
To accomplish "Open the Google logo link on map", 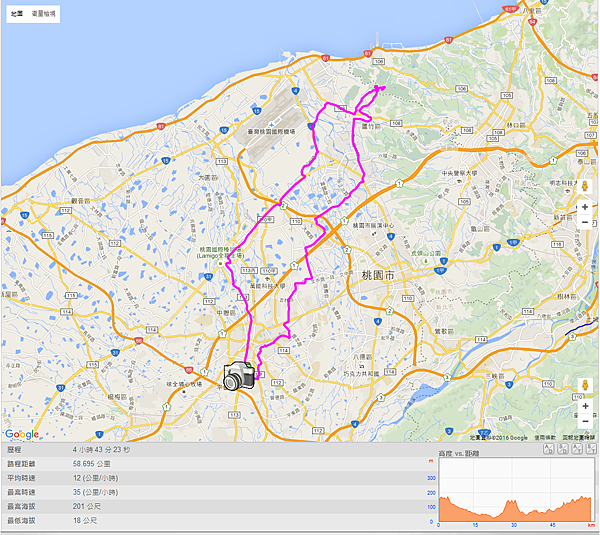I will pos(22,434).
